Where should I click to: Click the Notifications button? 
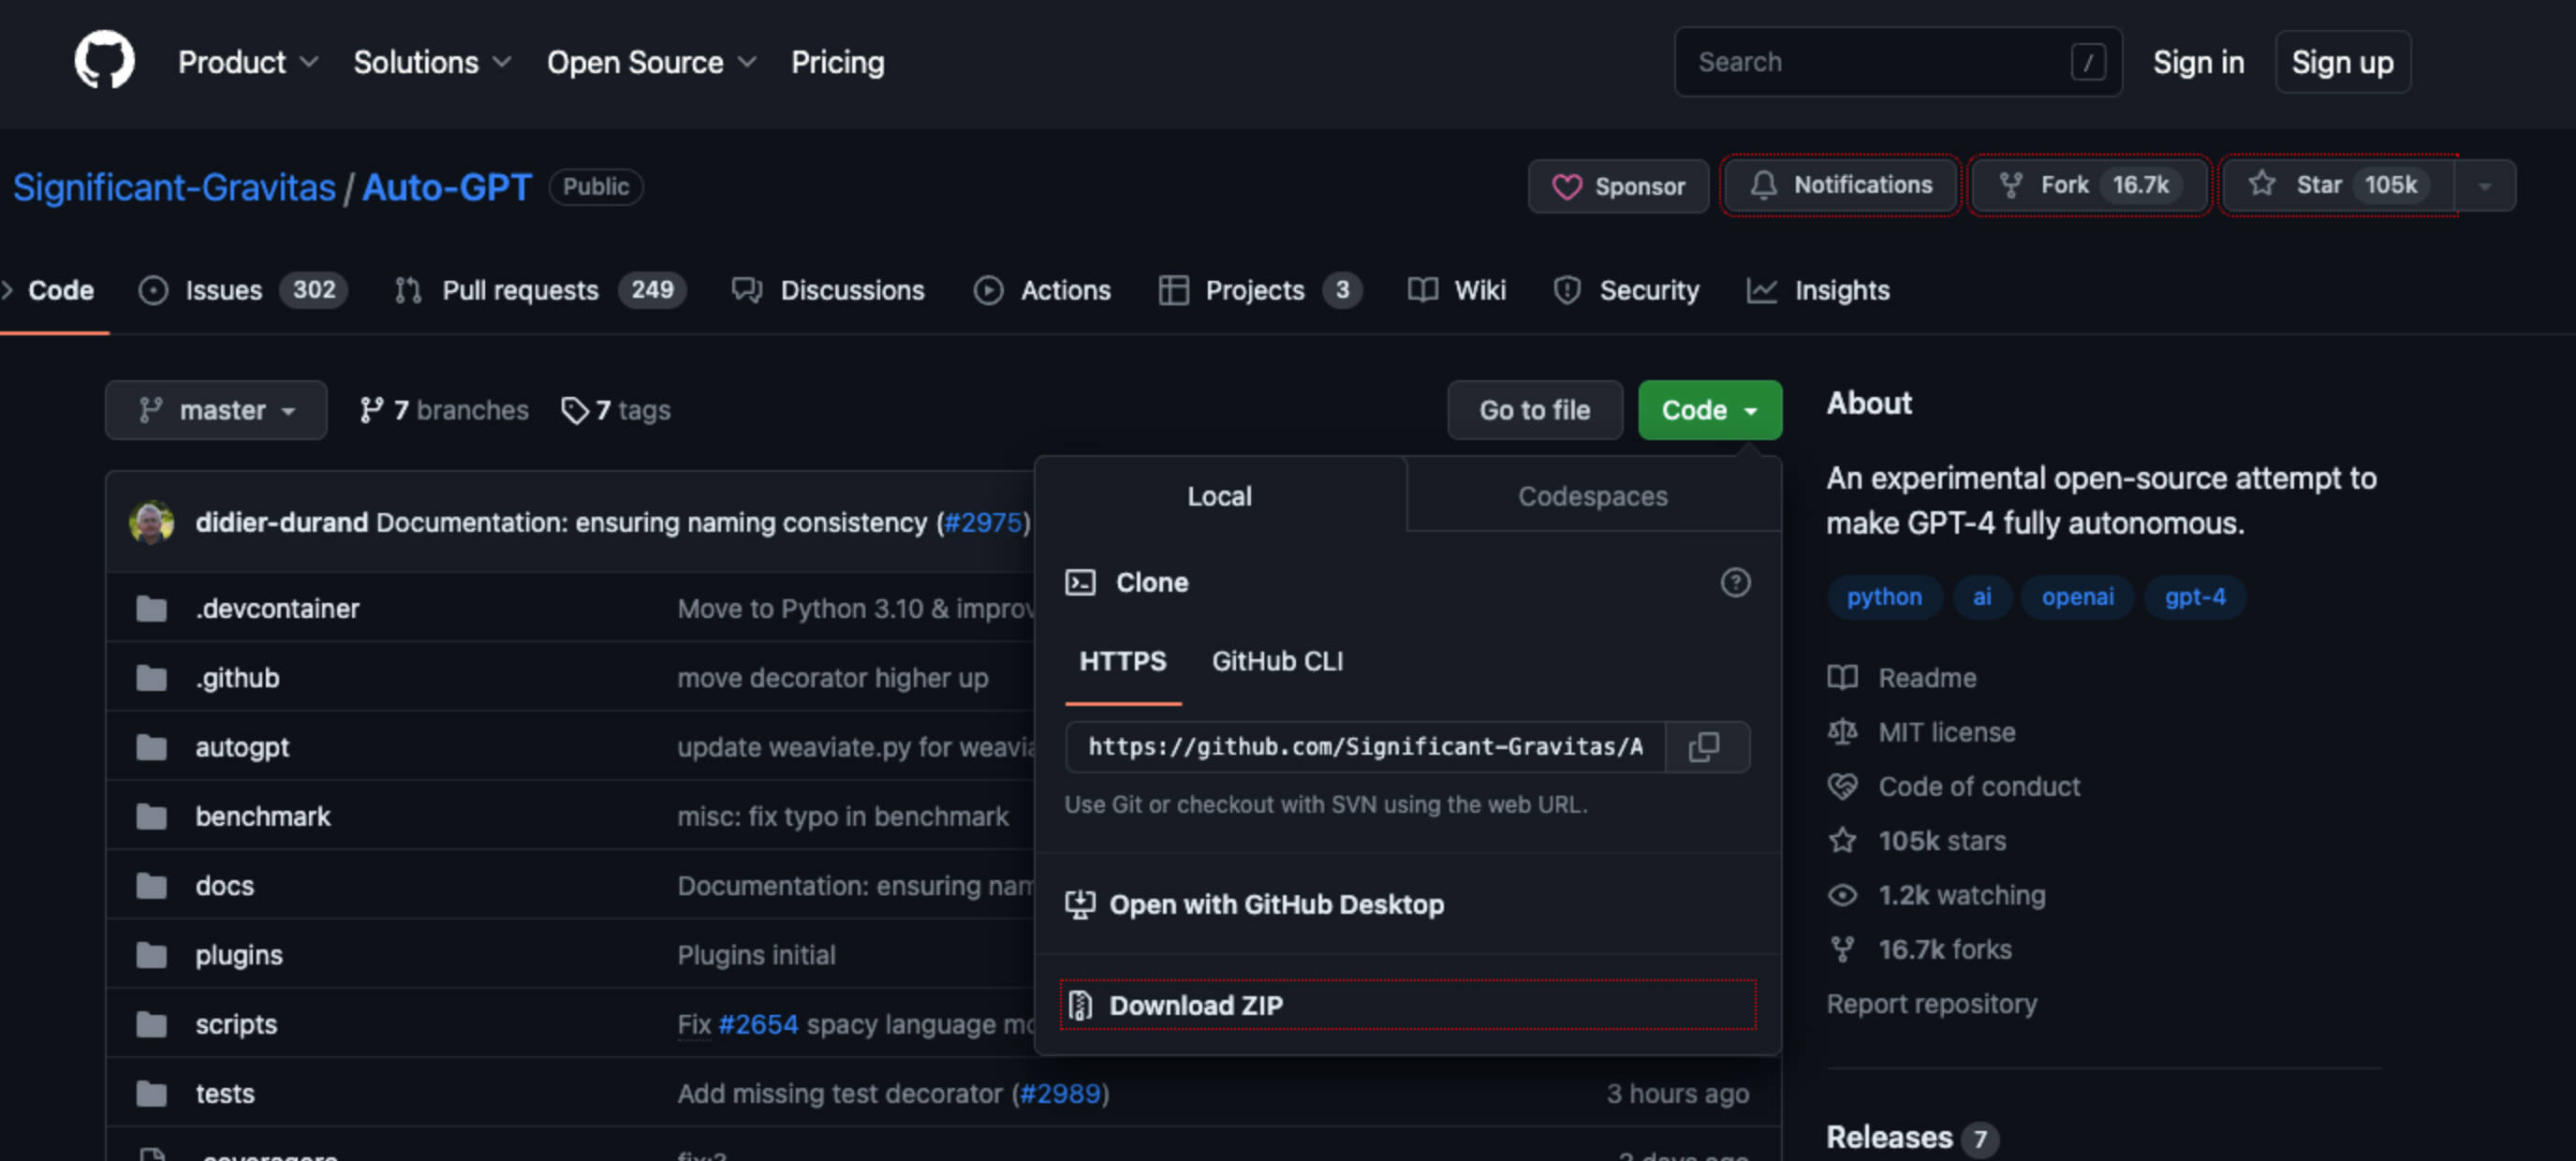point(1840,185)
